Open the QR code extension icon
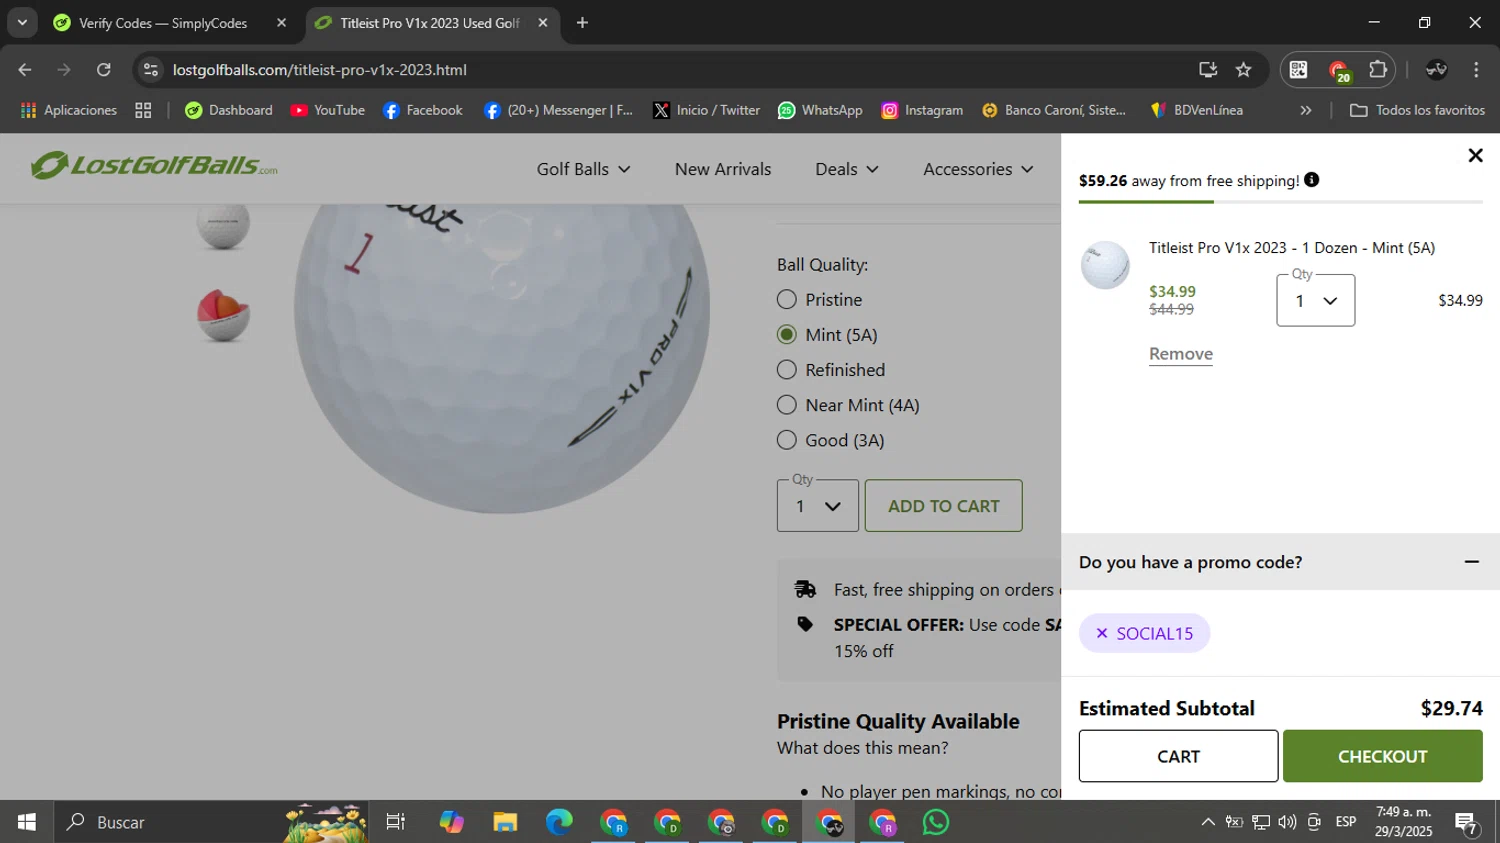 (1298, 69)
